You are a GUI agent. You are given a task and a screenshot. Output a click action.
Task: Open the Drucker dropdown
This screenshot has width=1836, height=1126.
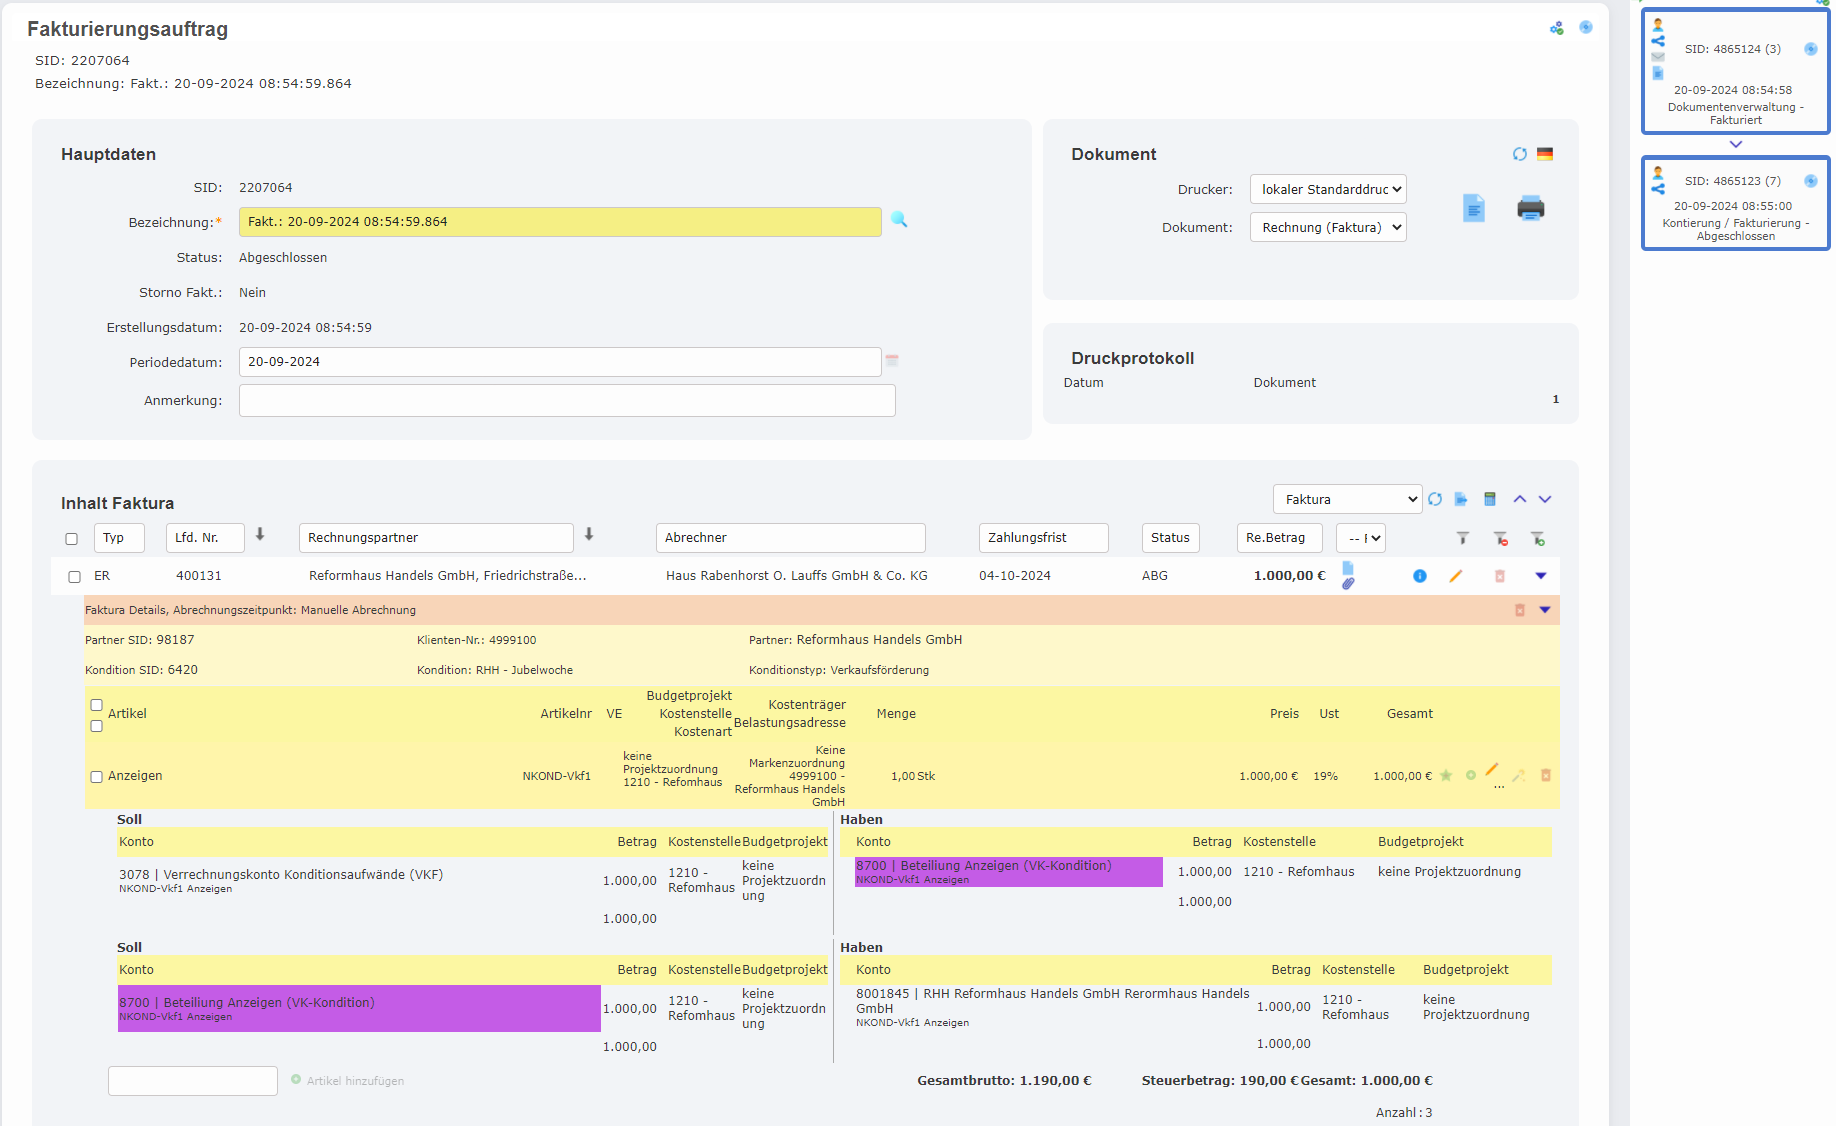tap(1327, 189)
